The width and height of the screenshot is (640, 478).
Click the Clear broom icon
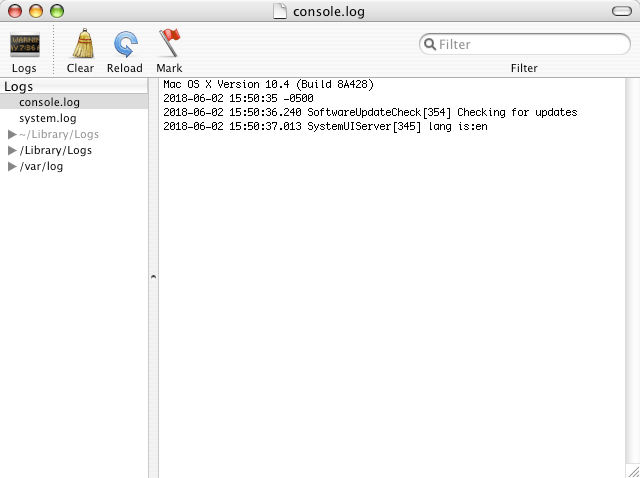81,45
